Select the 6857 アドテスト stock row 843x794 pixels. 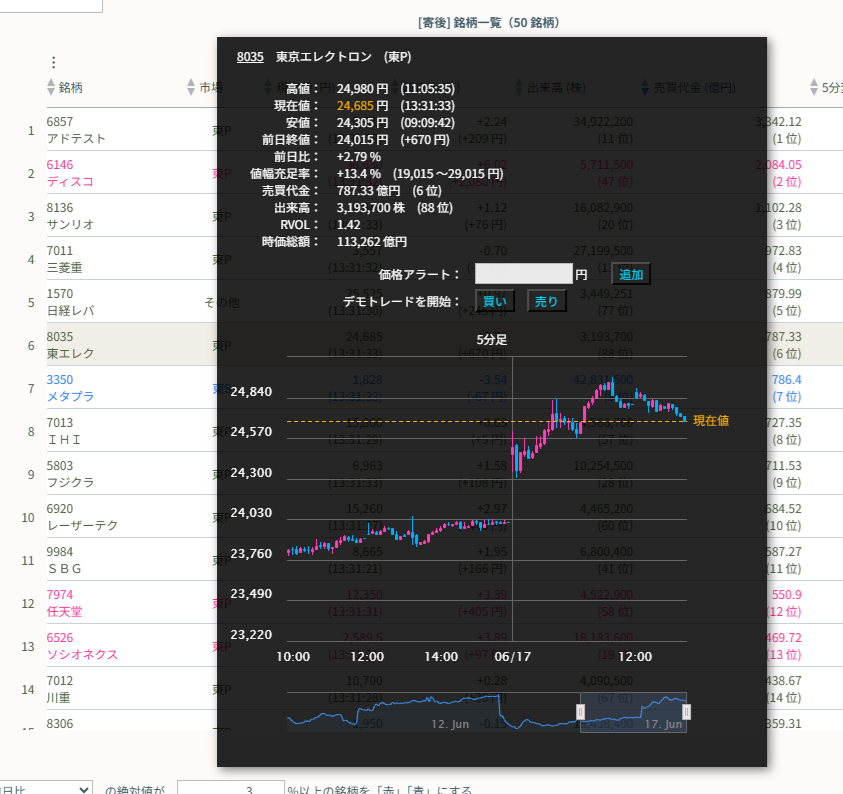(76, 130)
